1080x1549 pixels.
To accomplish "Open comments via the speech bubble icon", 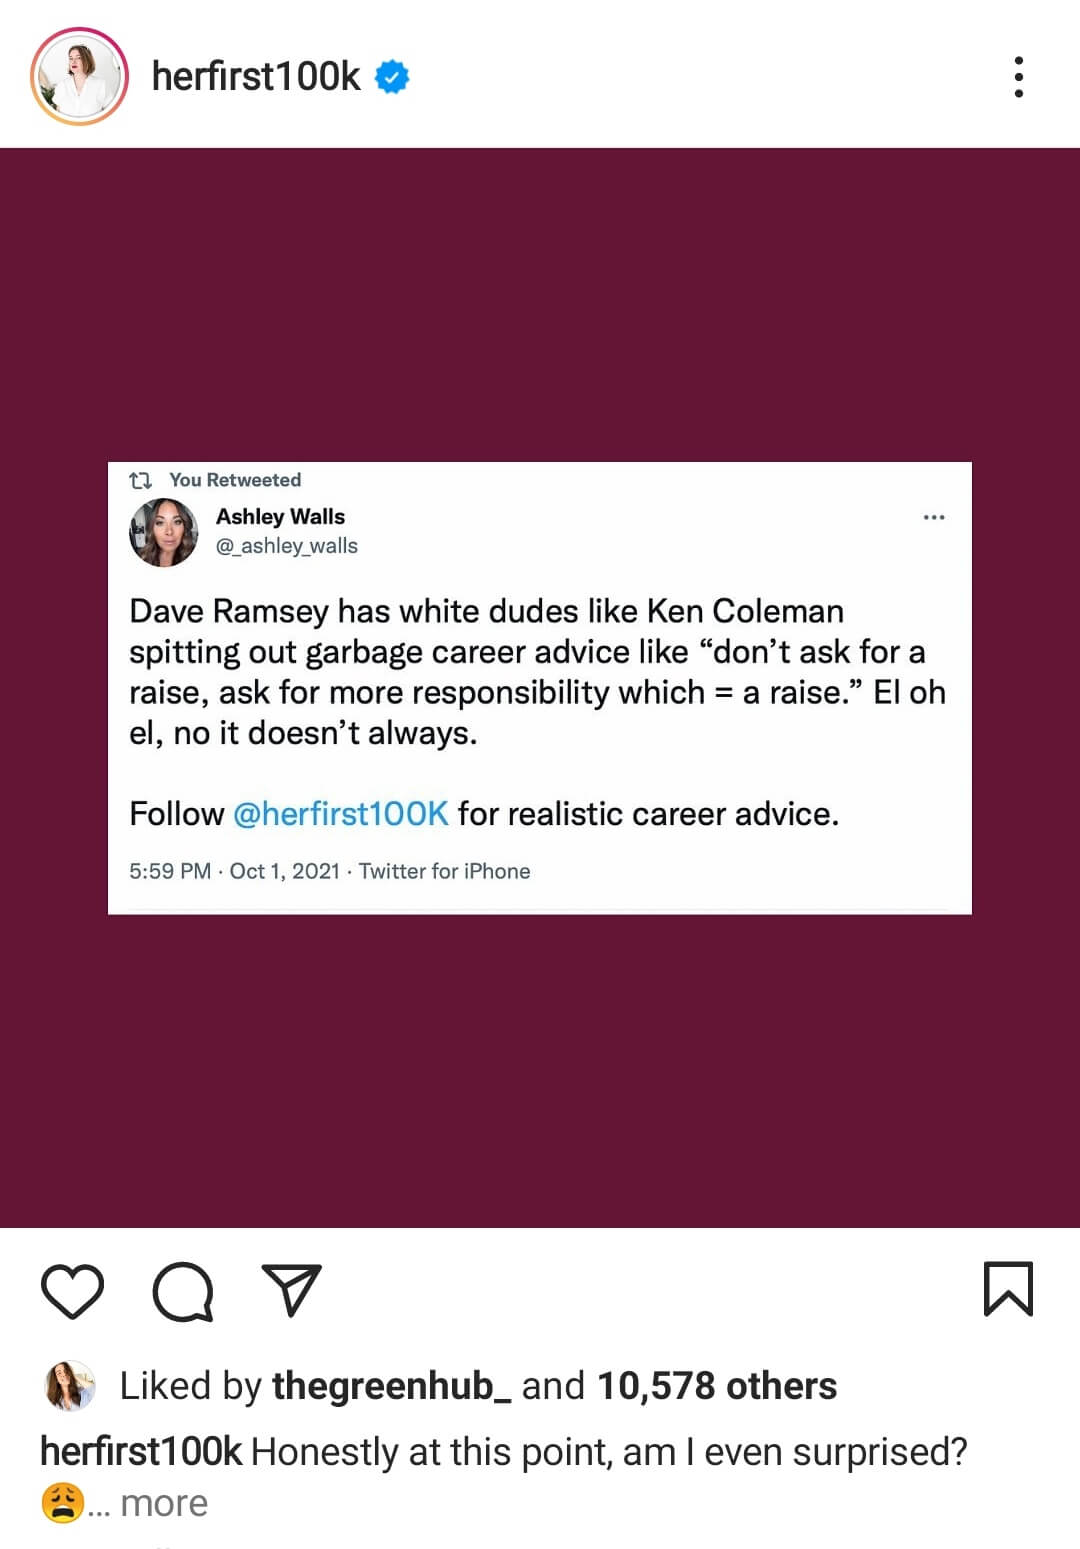I will click(x=182, y=1291).
